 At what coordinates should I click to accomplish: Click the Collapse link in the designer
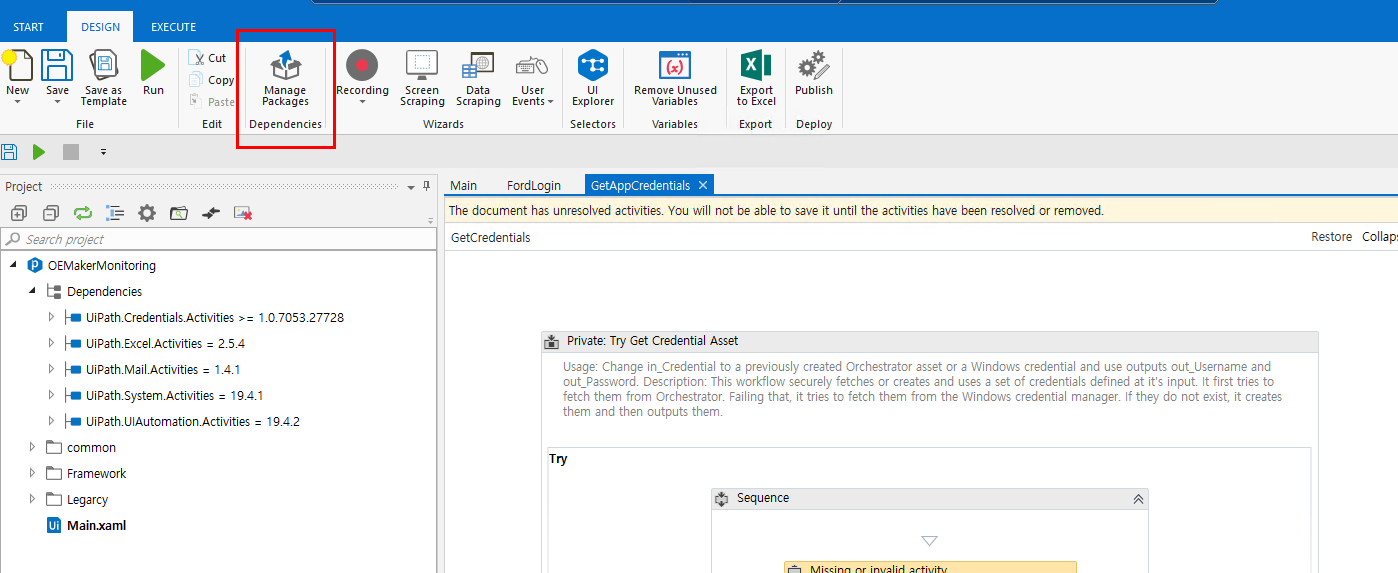tap(1380, 237)
